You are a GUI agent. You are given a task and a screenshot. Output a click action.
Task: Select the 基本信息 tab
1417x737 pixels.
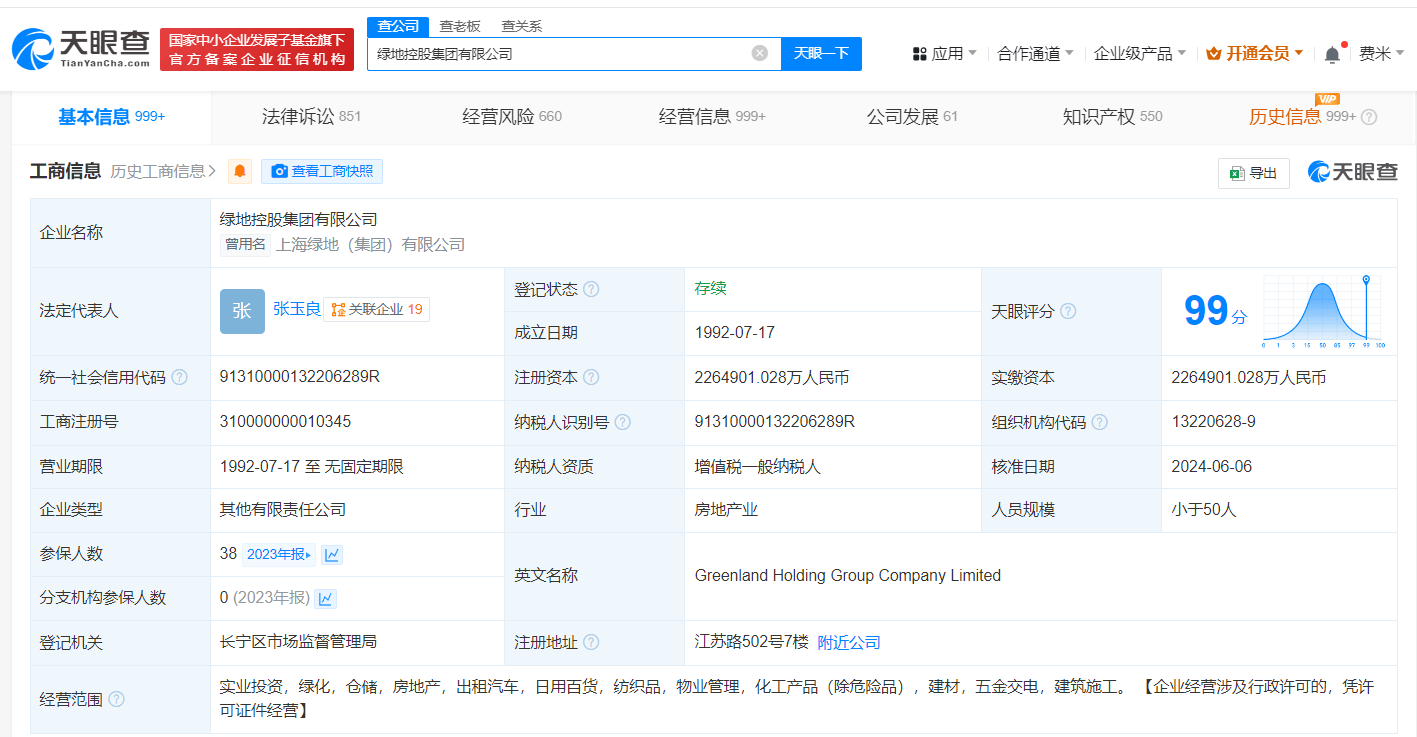point(111,117)
